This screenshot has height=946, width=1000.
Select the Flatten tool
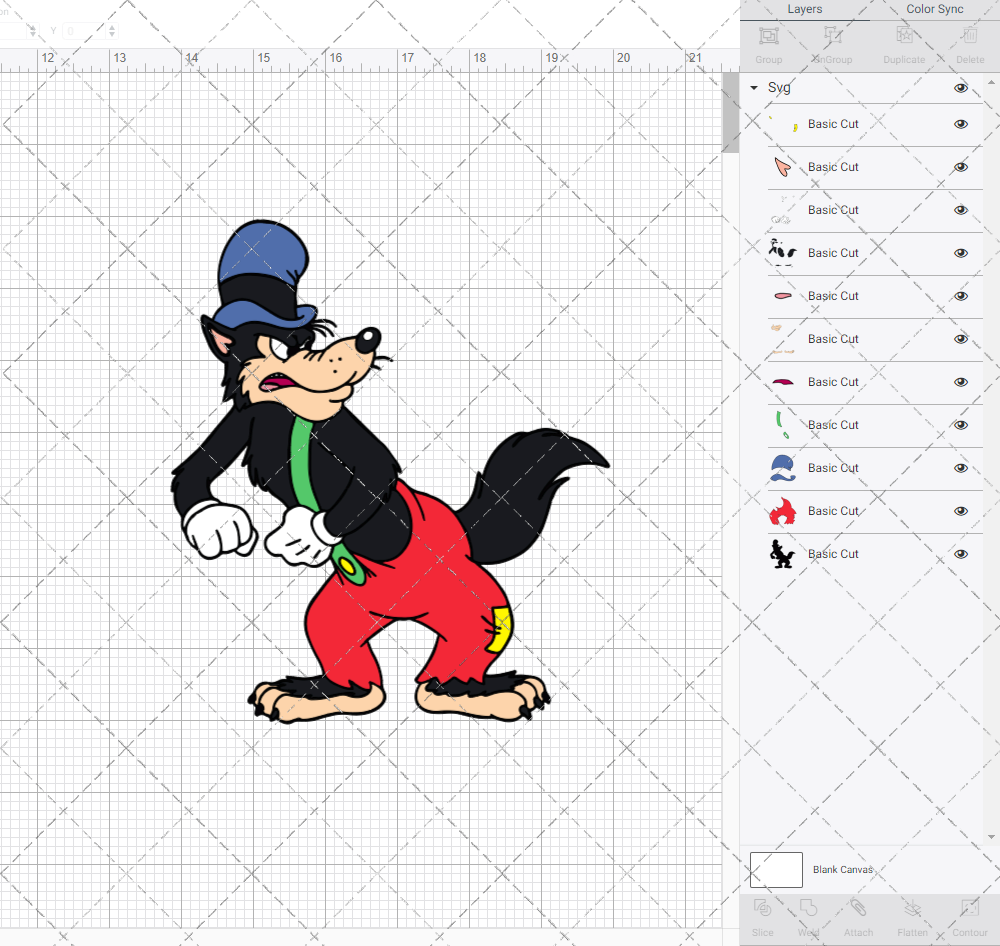(913, 908)
